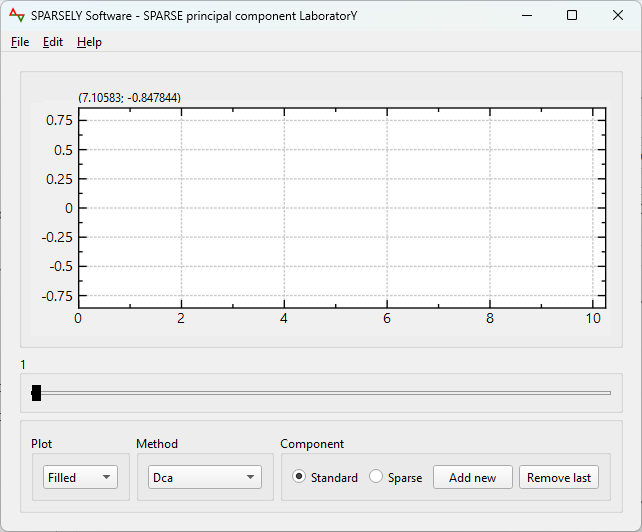Maximize the SPARSELY window
Image resolution: width=642 pixels, height=532 pixels.
pyautogui.click(x=572, y=16)
